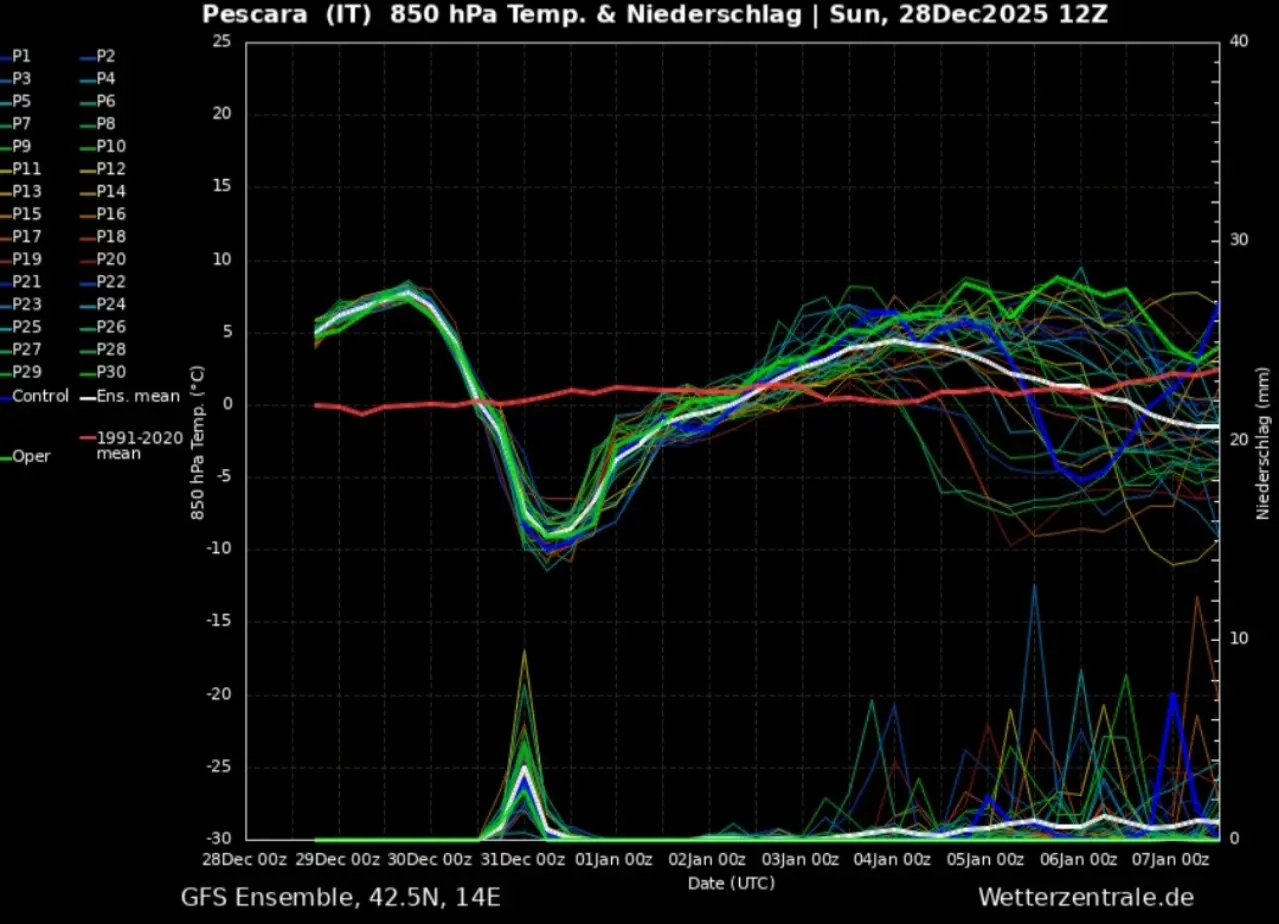The image size is (1279, 924).
Task: Click the P20 legend label
Action: click(x=109, y=259)
